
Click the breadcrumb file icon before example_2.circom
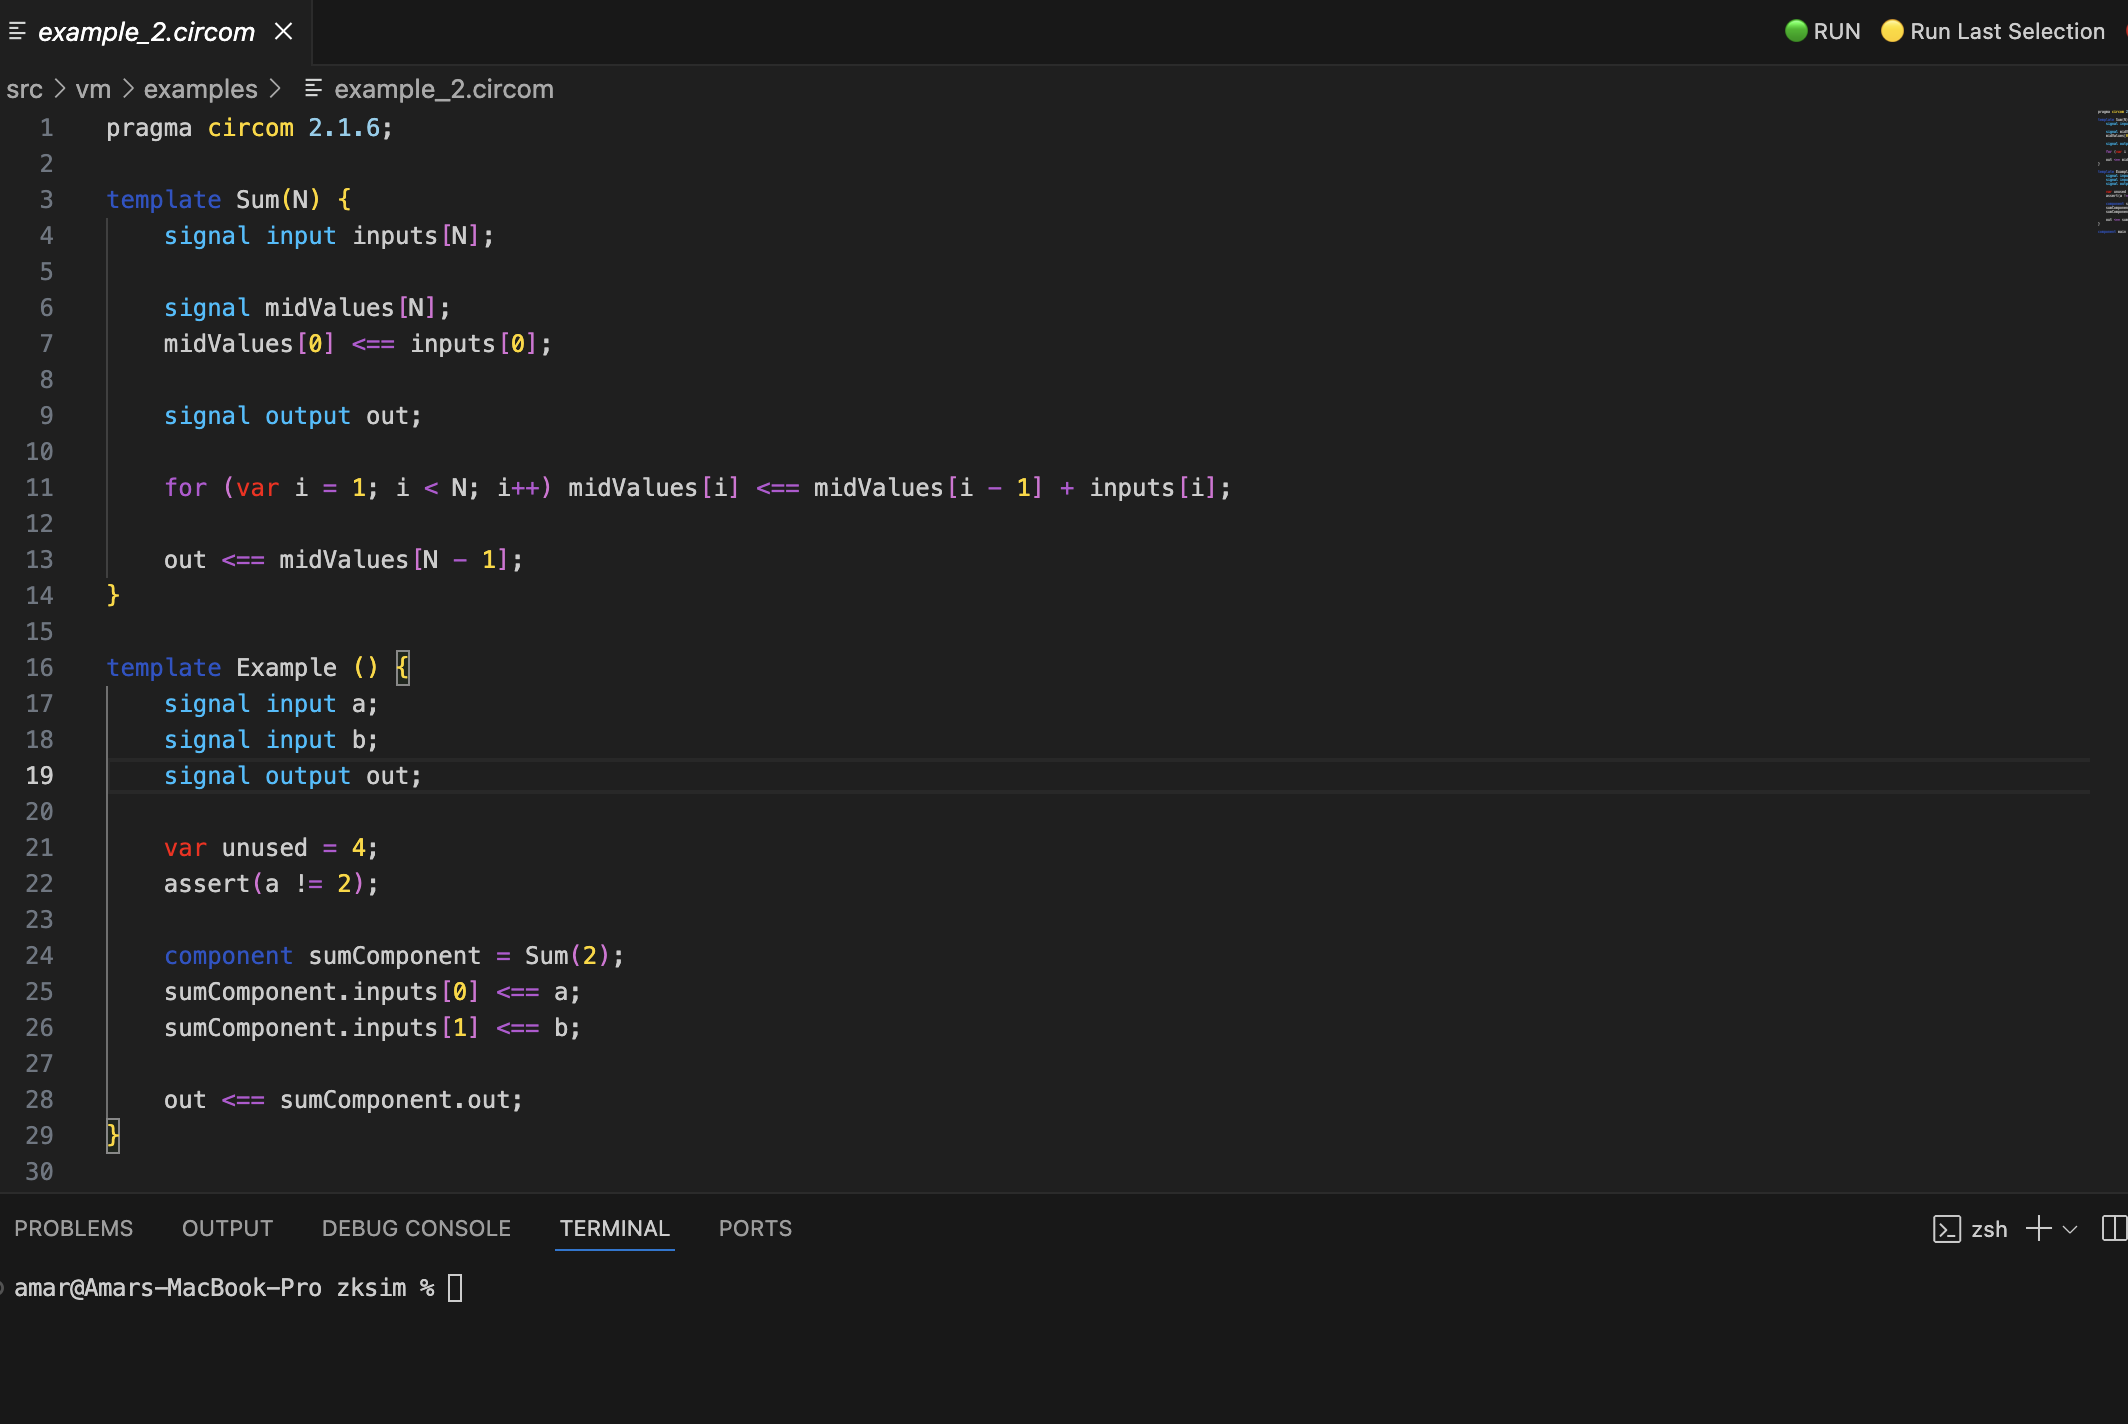pos(313,89)
